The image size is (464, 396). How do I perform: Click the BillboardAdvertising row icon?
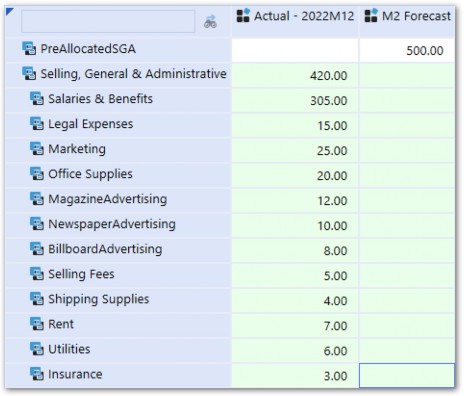(x=37, y=249)
